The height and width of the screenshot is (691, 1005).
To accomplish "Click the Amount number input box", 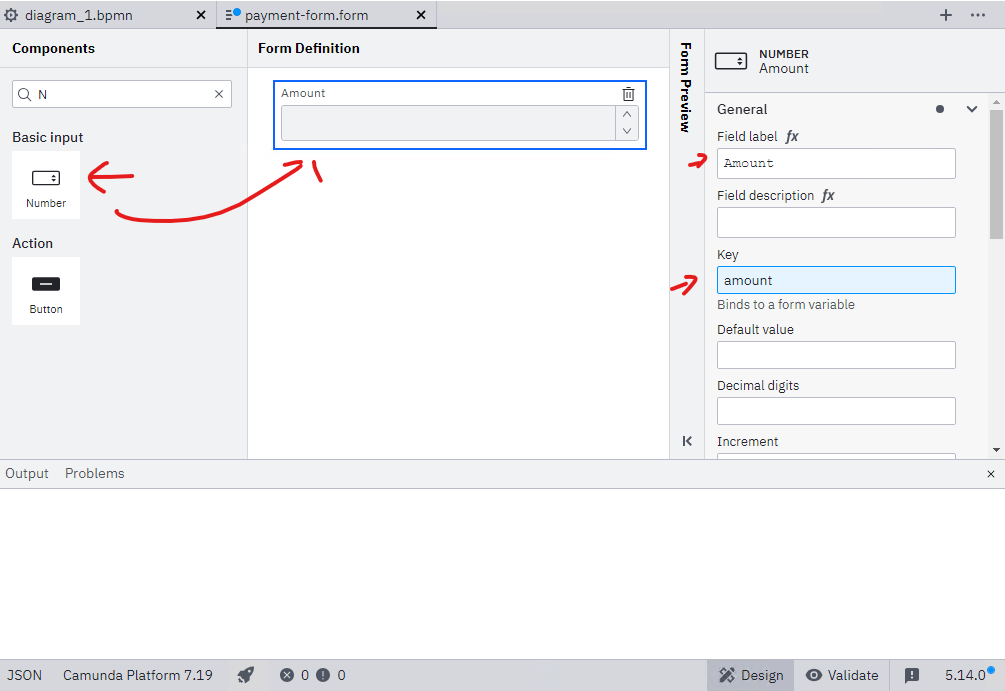I will tap(448, 123).
